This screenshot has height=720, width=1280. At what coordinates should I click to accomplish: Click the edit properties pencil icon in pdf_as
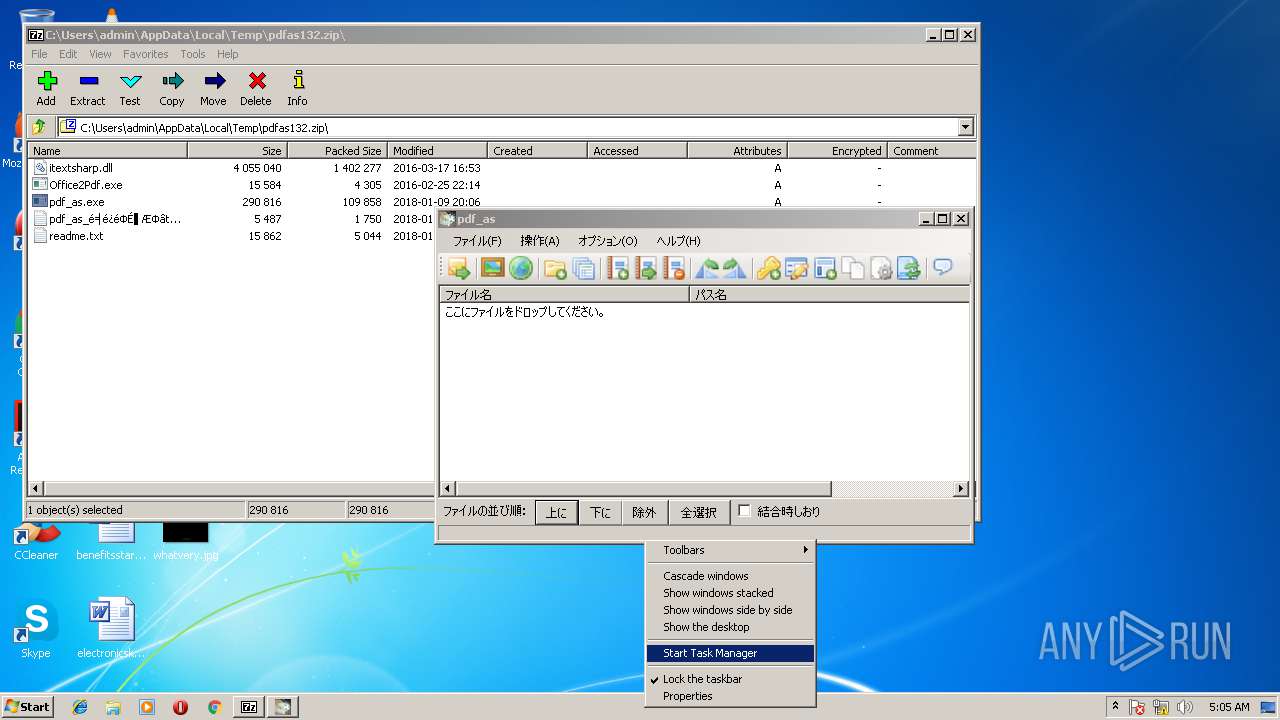click(x=797, y=268)
